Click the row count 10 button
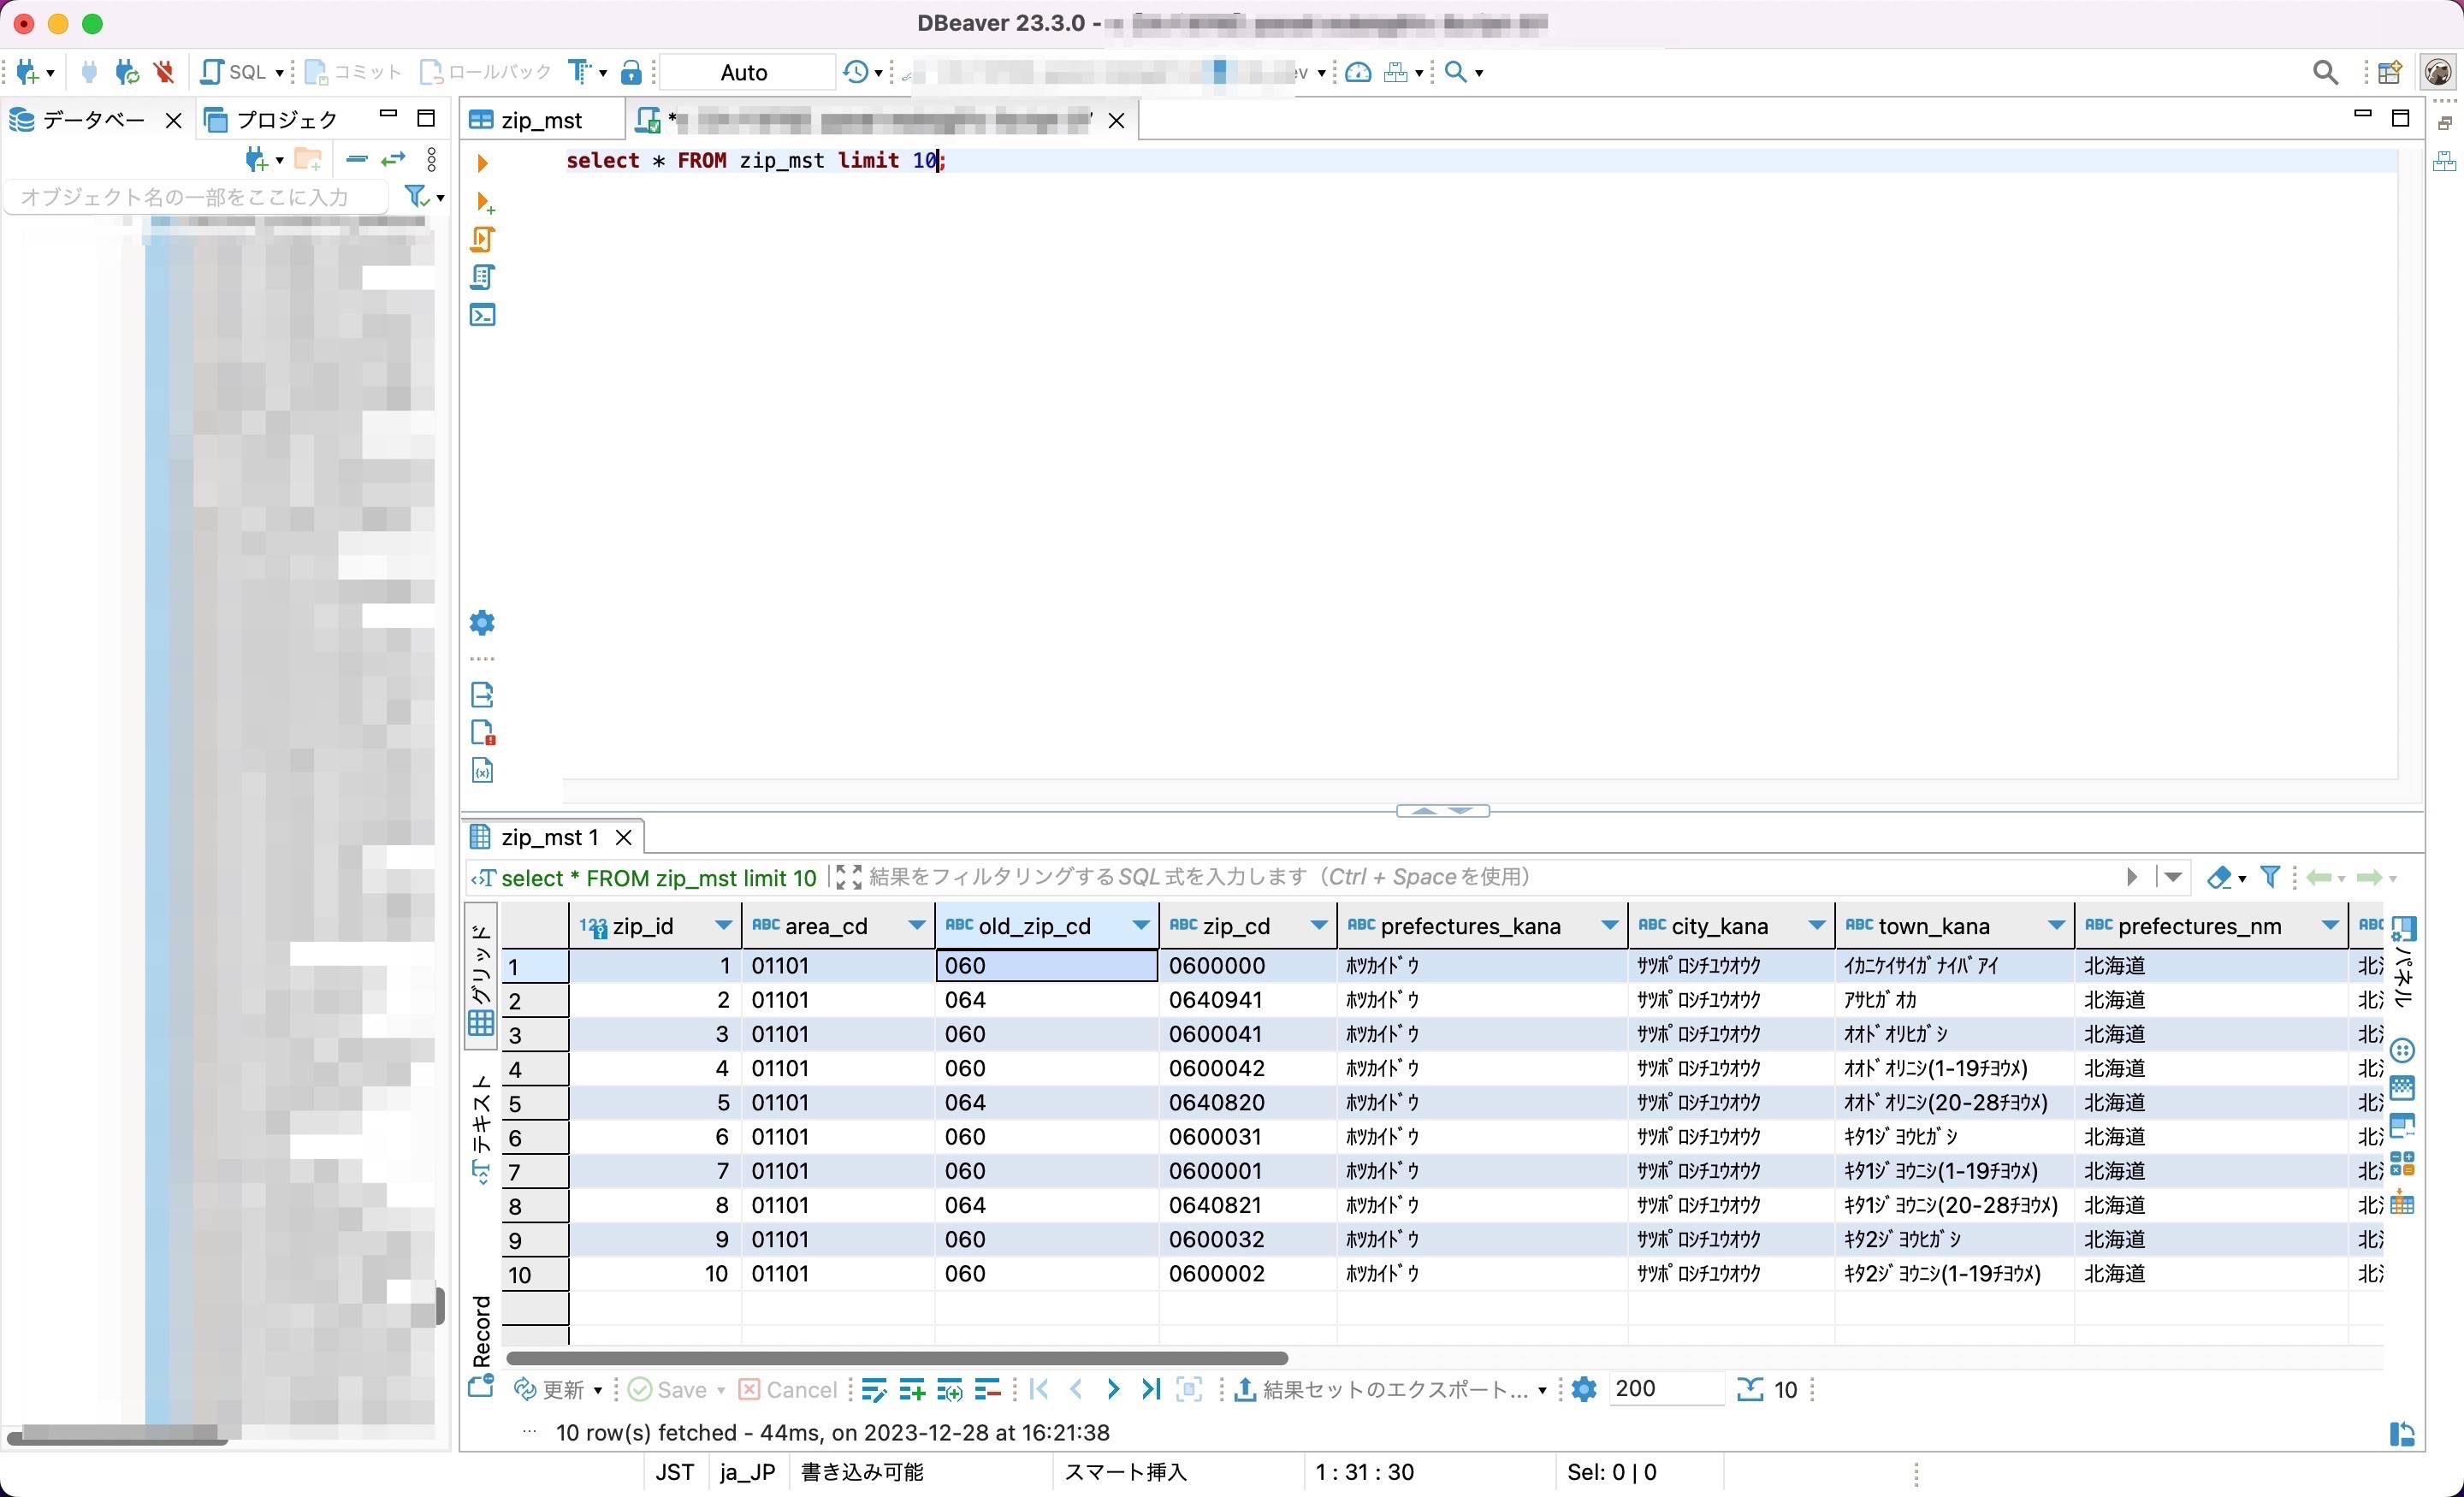This screenshot has height=1497, width=2464. 1768,1390
